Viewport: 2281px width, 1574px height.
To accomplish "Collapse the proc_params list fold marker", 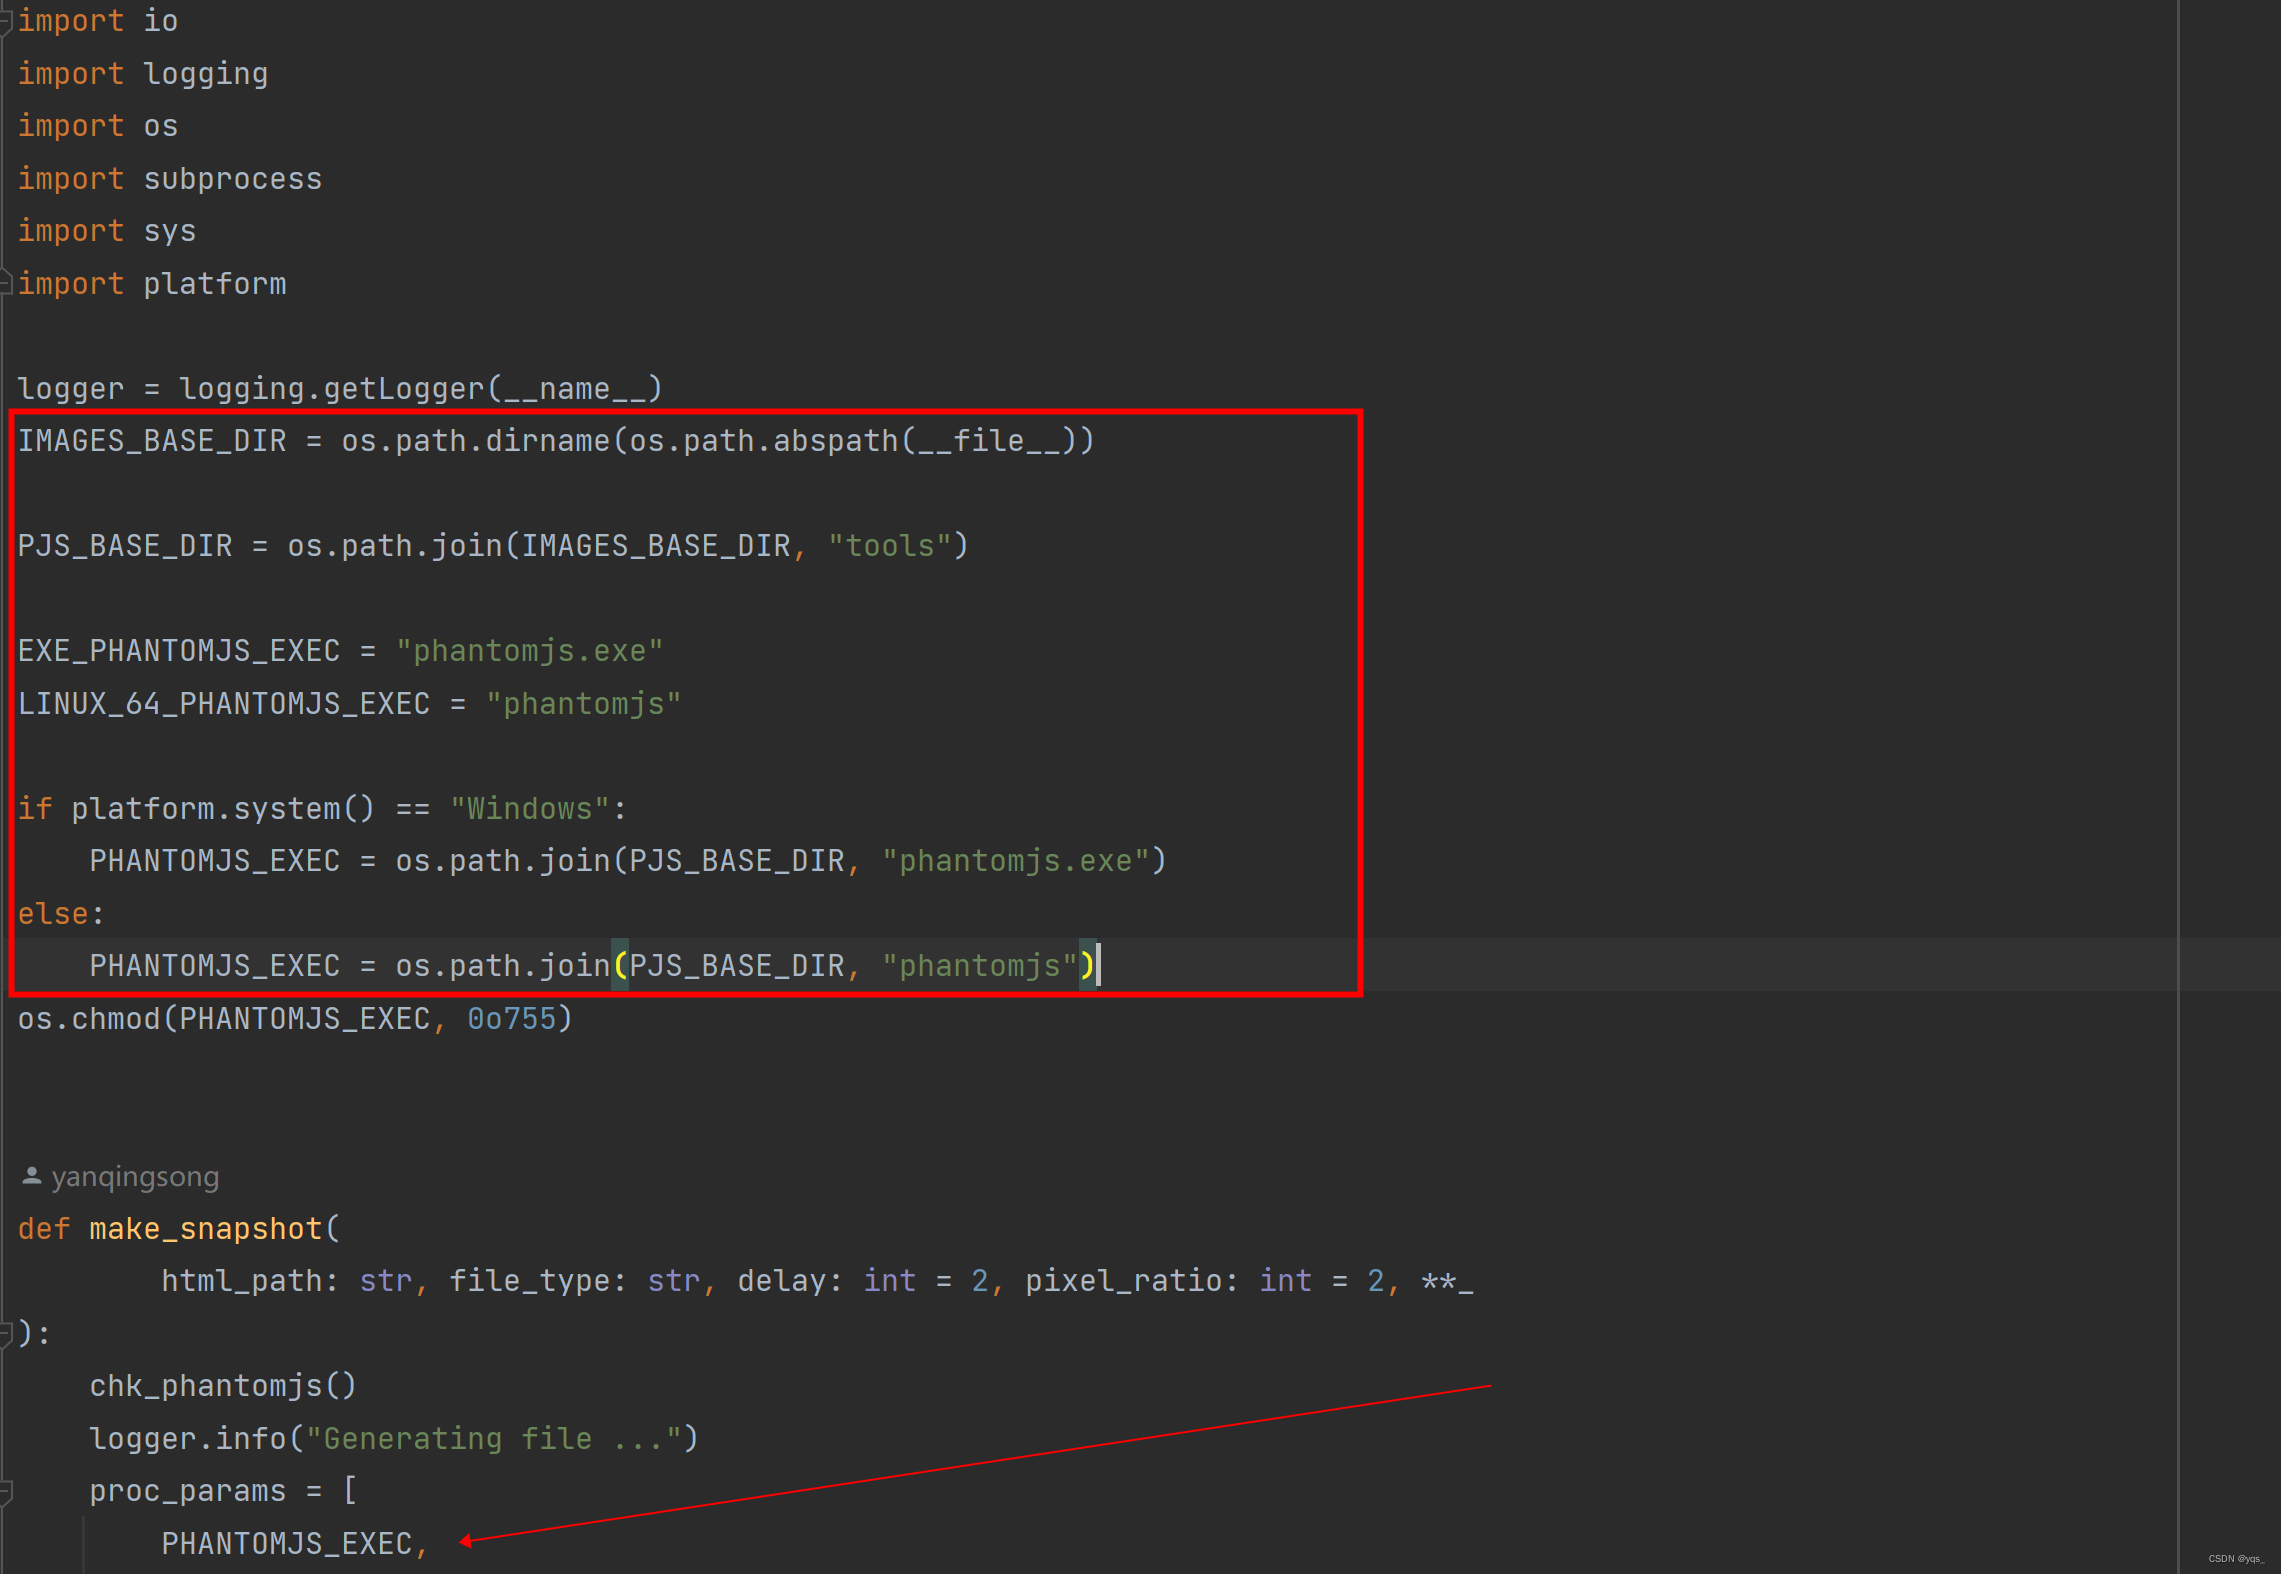I will [6, 1492].
